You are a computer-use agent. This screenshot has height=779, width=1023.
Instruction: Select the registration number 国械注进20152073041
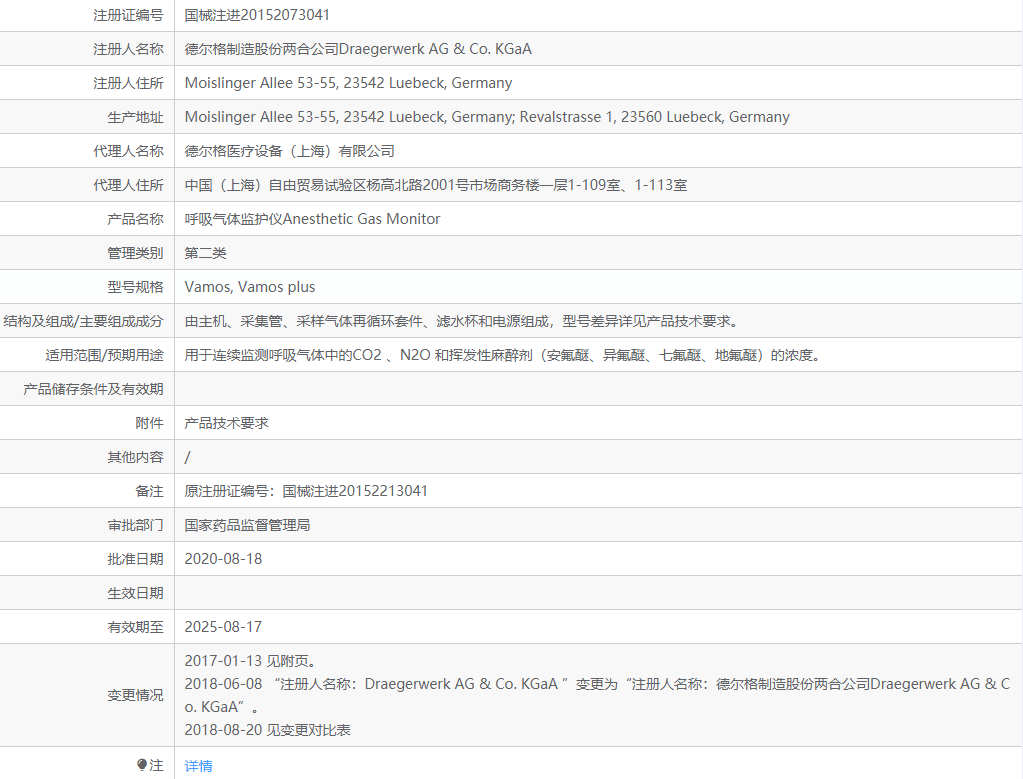257,15
